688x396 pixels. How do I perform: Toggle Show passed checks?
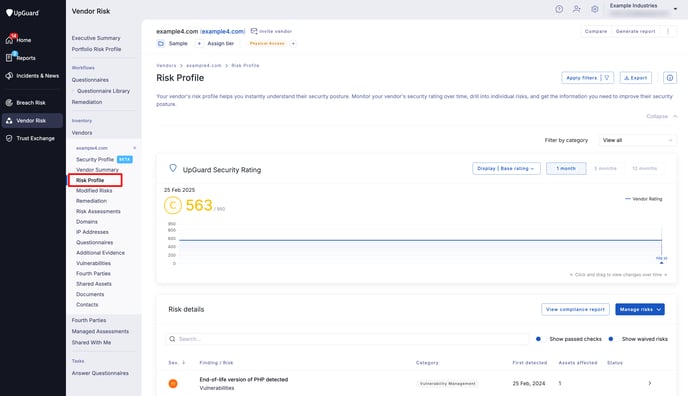point(540,339)
